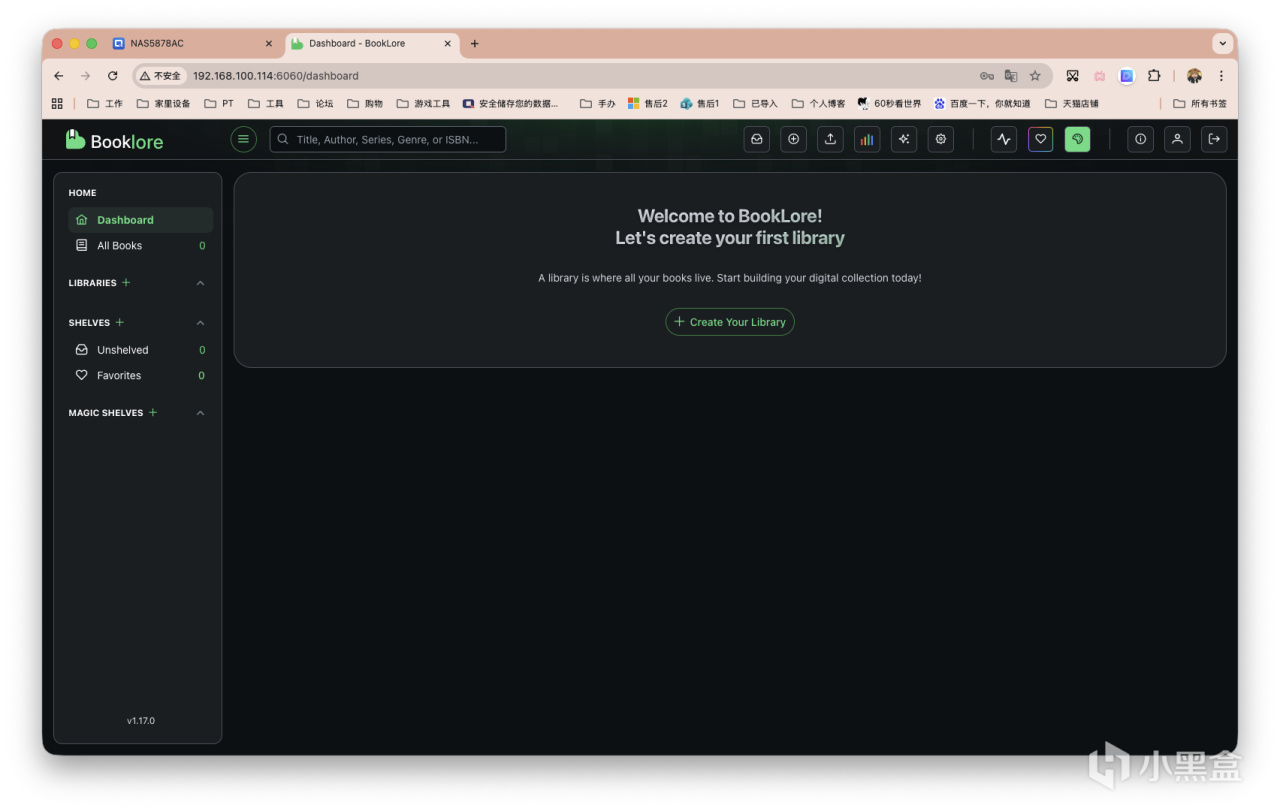1280x811 pixels.
Task: Open a new browser tab
Action: (x=475, y=44)
